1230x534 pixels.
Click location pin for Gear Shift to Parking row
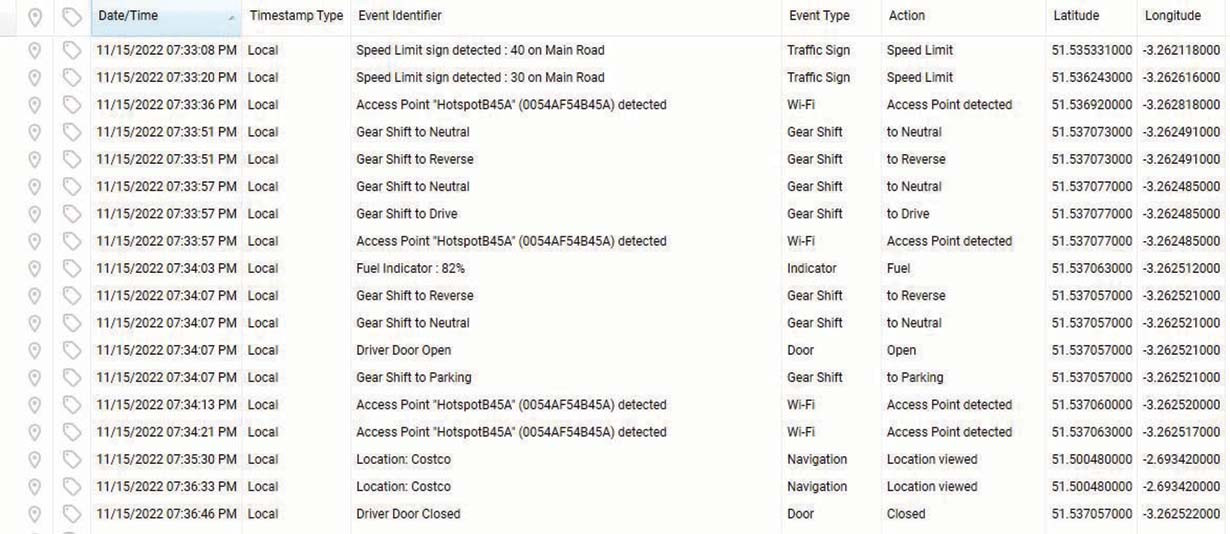tap(34, 377)
